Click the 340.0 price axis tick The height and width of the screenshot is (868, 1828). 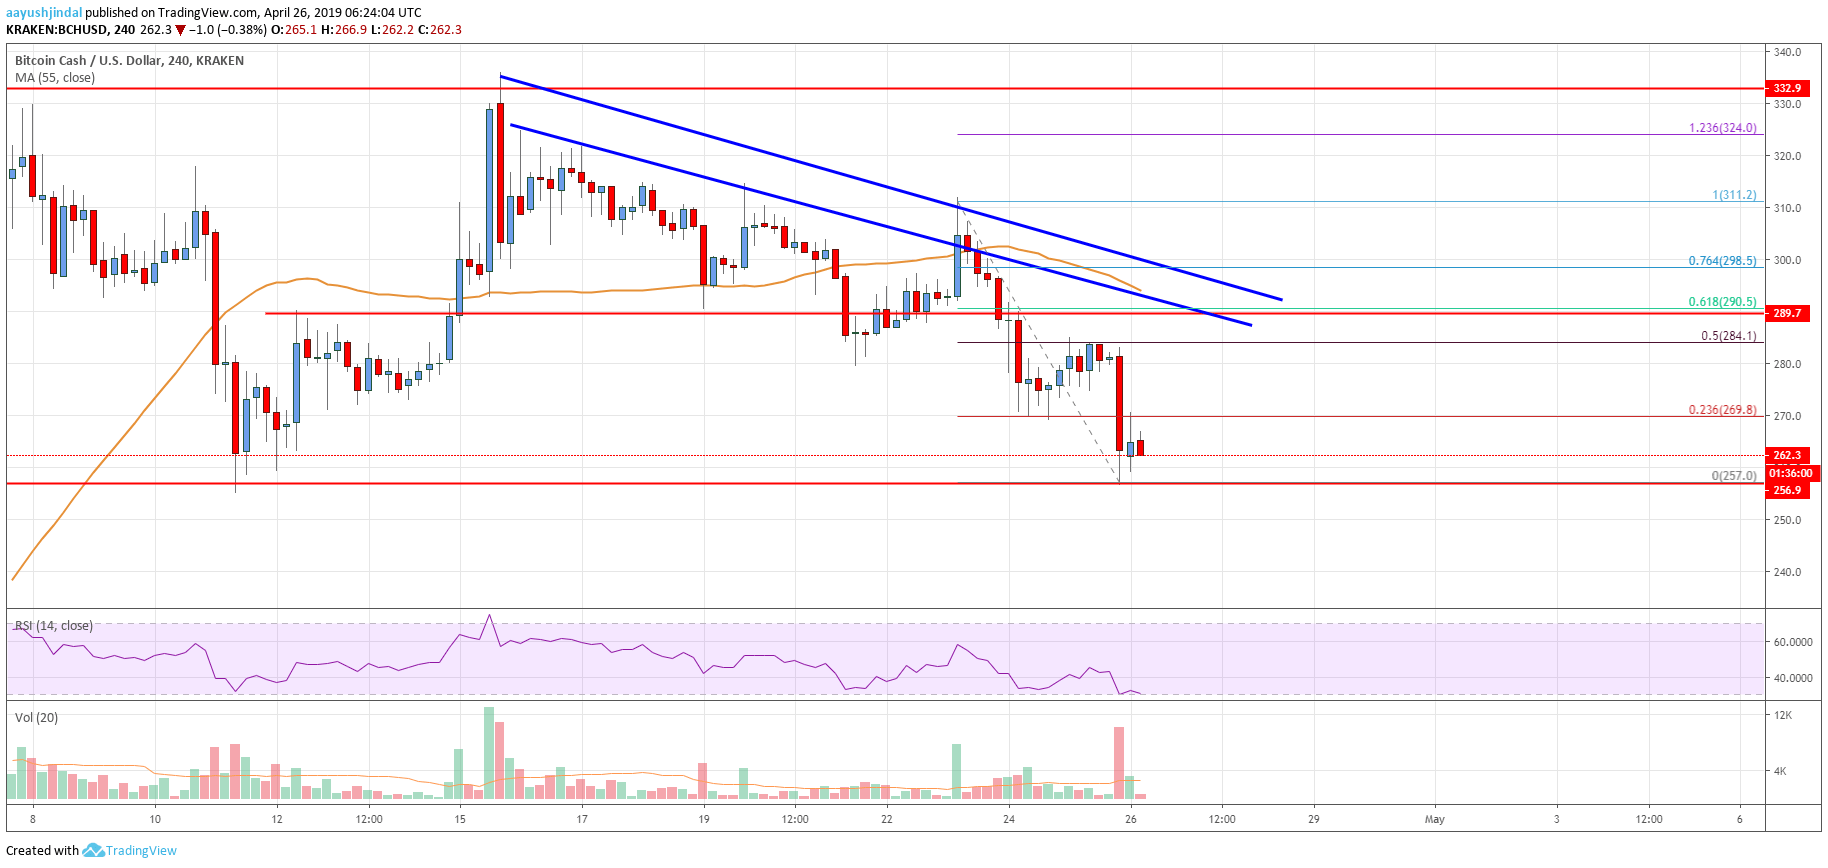1788,52
